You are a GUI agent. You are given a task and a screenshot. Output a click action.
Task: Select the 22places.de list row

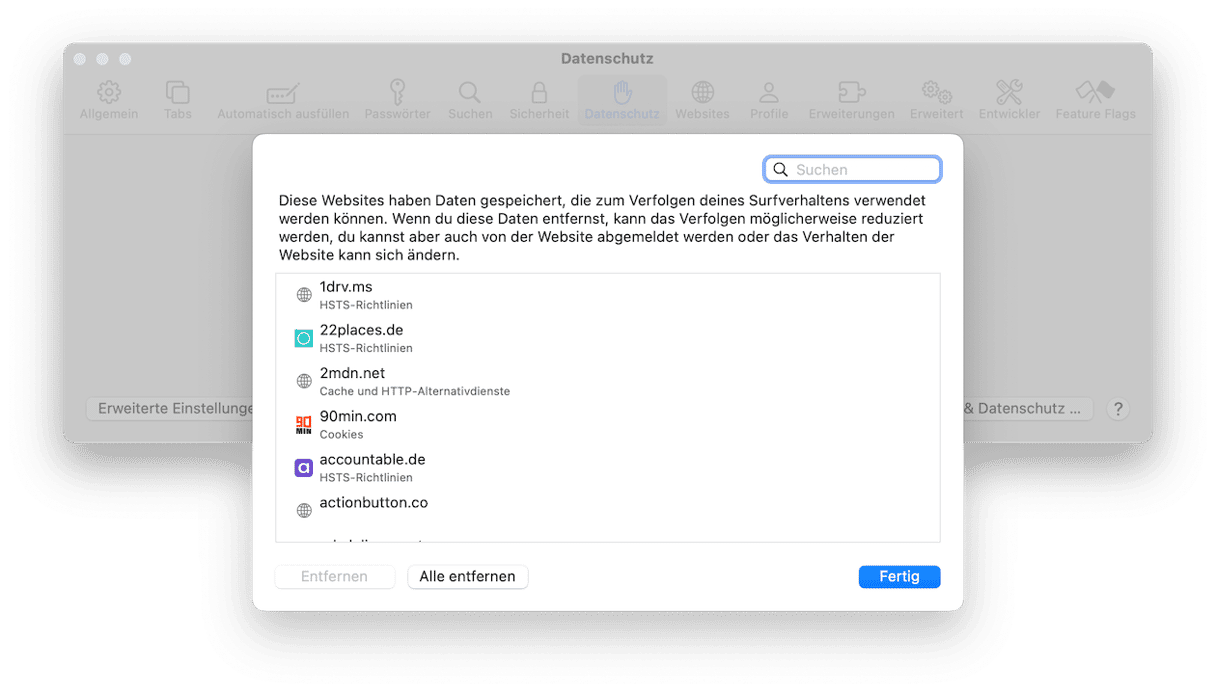coord(608,338)
